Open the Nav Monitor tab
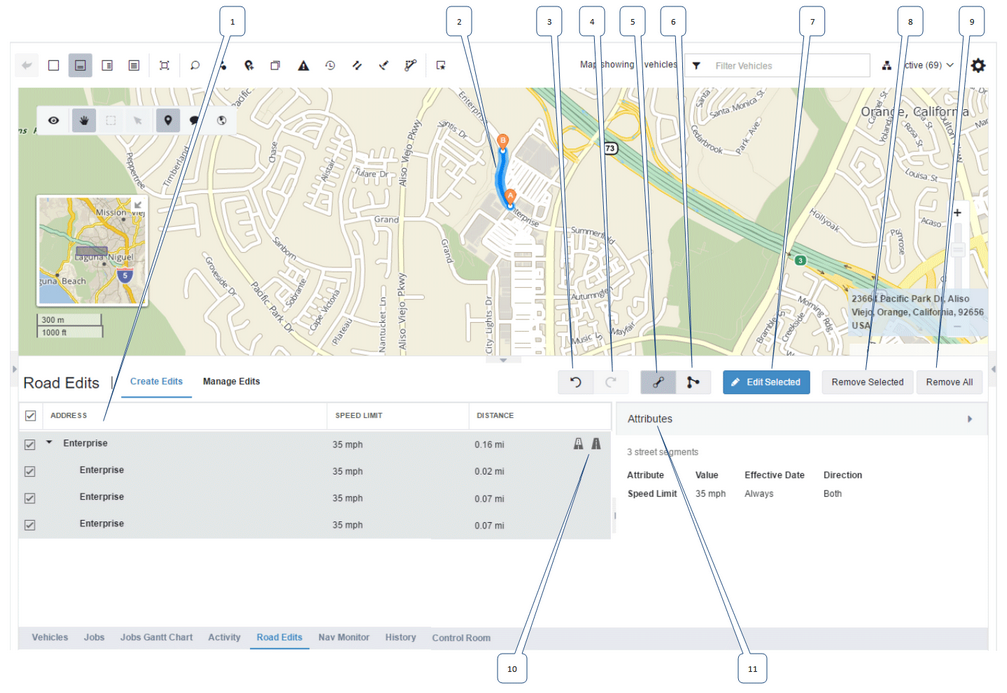The width and height of the screenshot is (1007, 693). (x=344, y=638)
